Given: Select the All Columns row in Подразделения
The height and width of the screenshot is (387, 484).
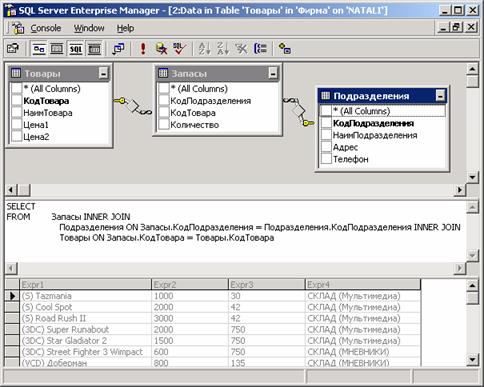Looking at the screenshot, I should [382, 111].
